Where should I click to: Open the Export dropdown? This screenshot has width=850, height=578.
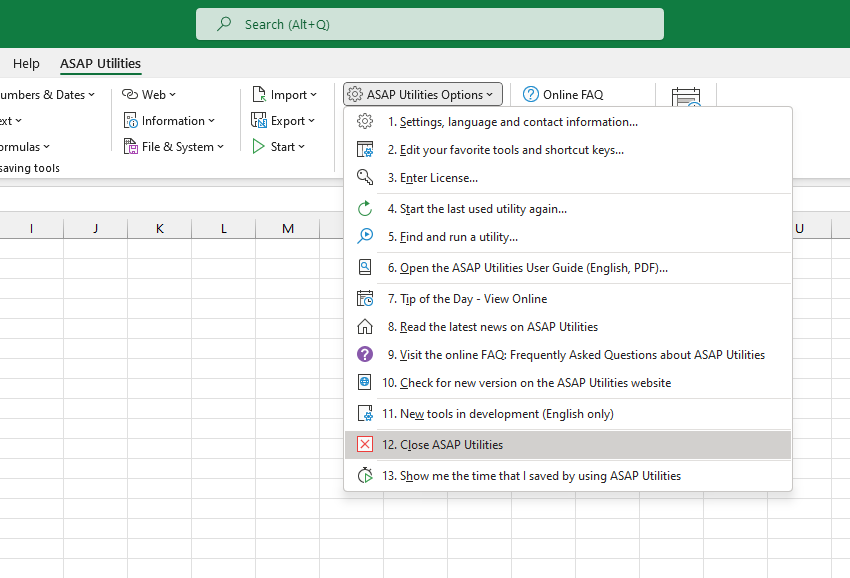tap(311, 120)
